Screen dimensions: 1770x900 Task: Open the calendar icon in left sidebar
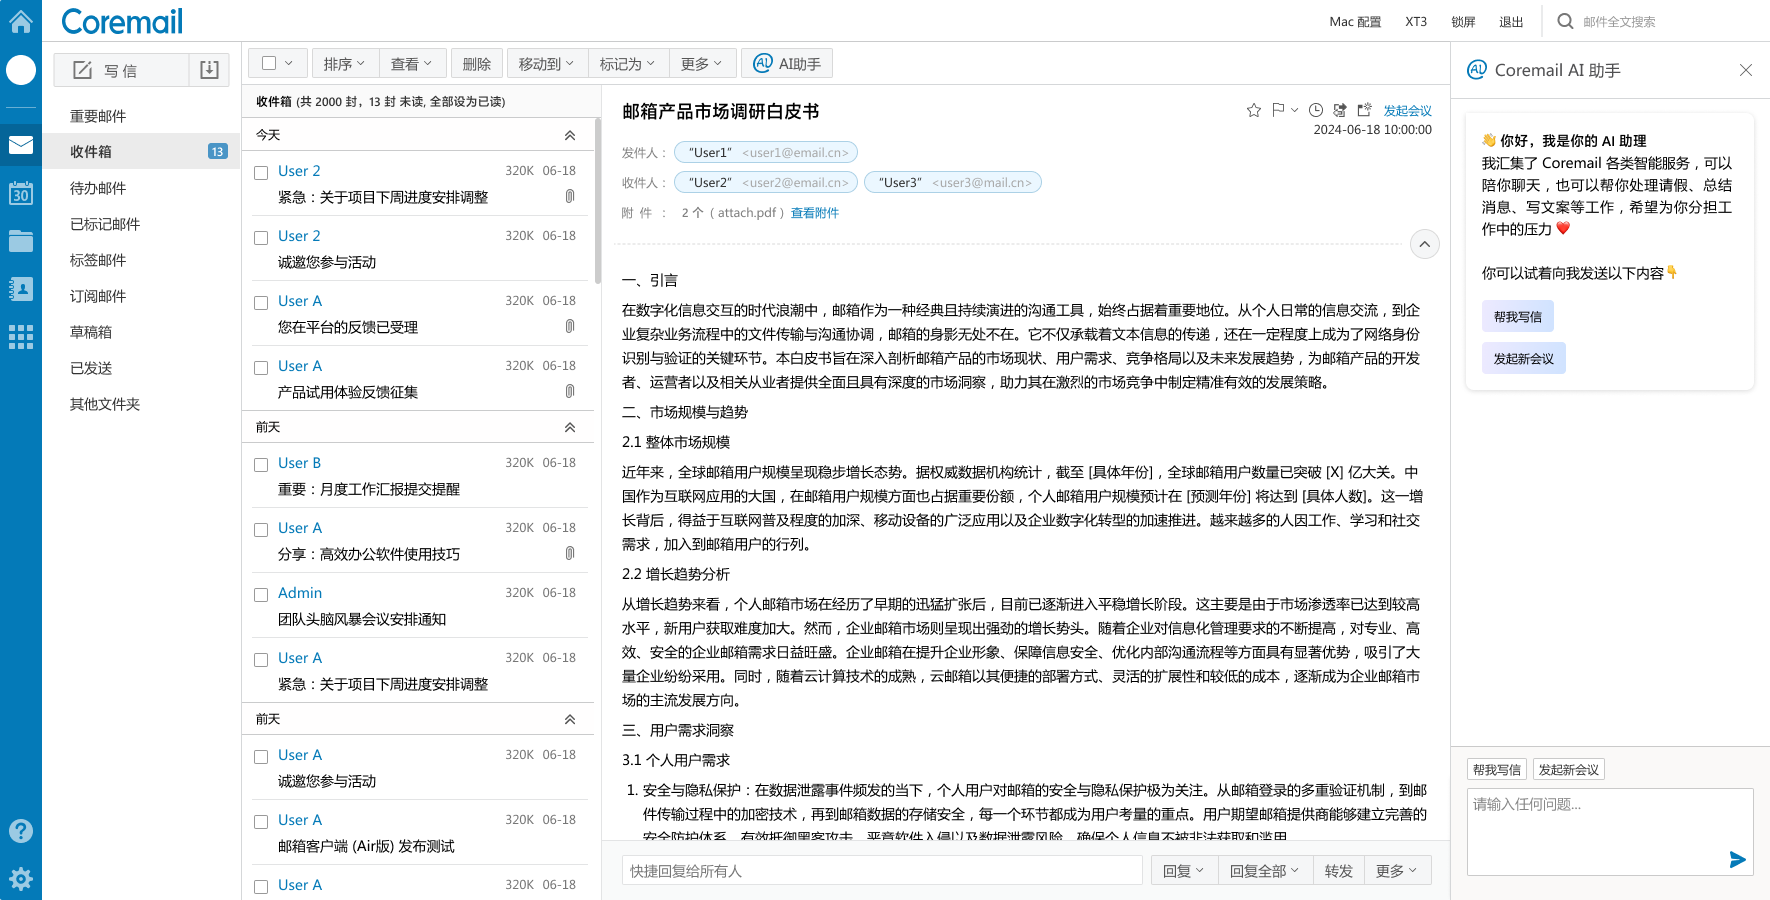click(x=21, y=193)
